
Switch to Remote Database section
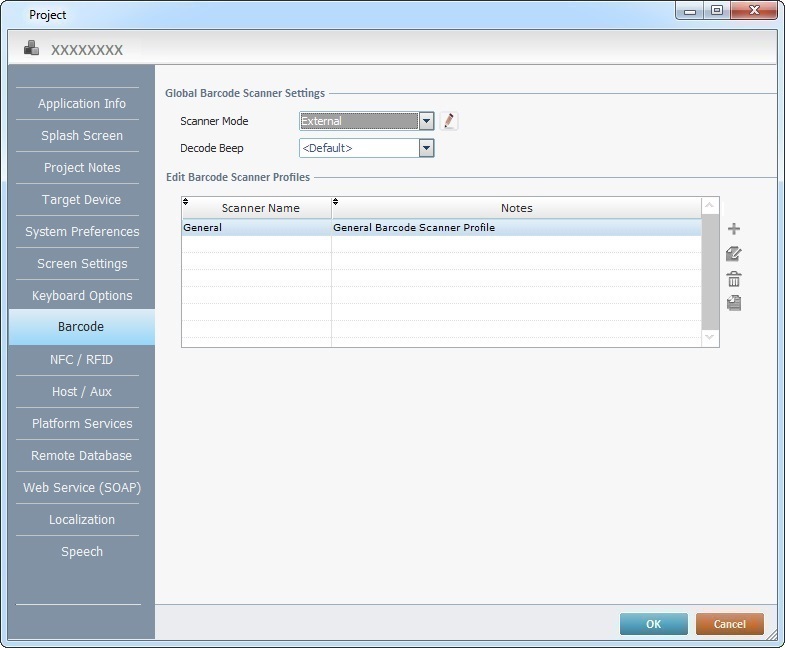coord(82,456)
